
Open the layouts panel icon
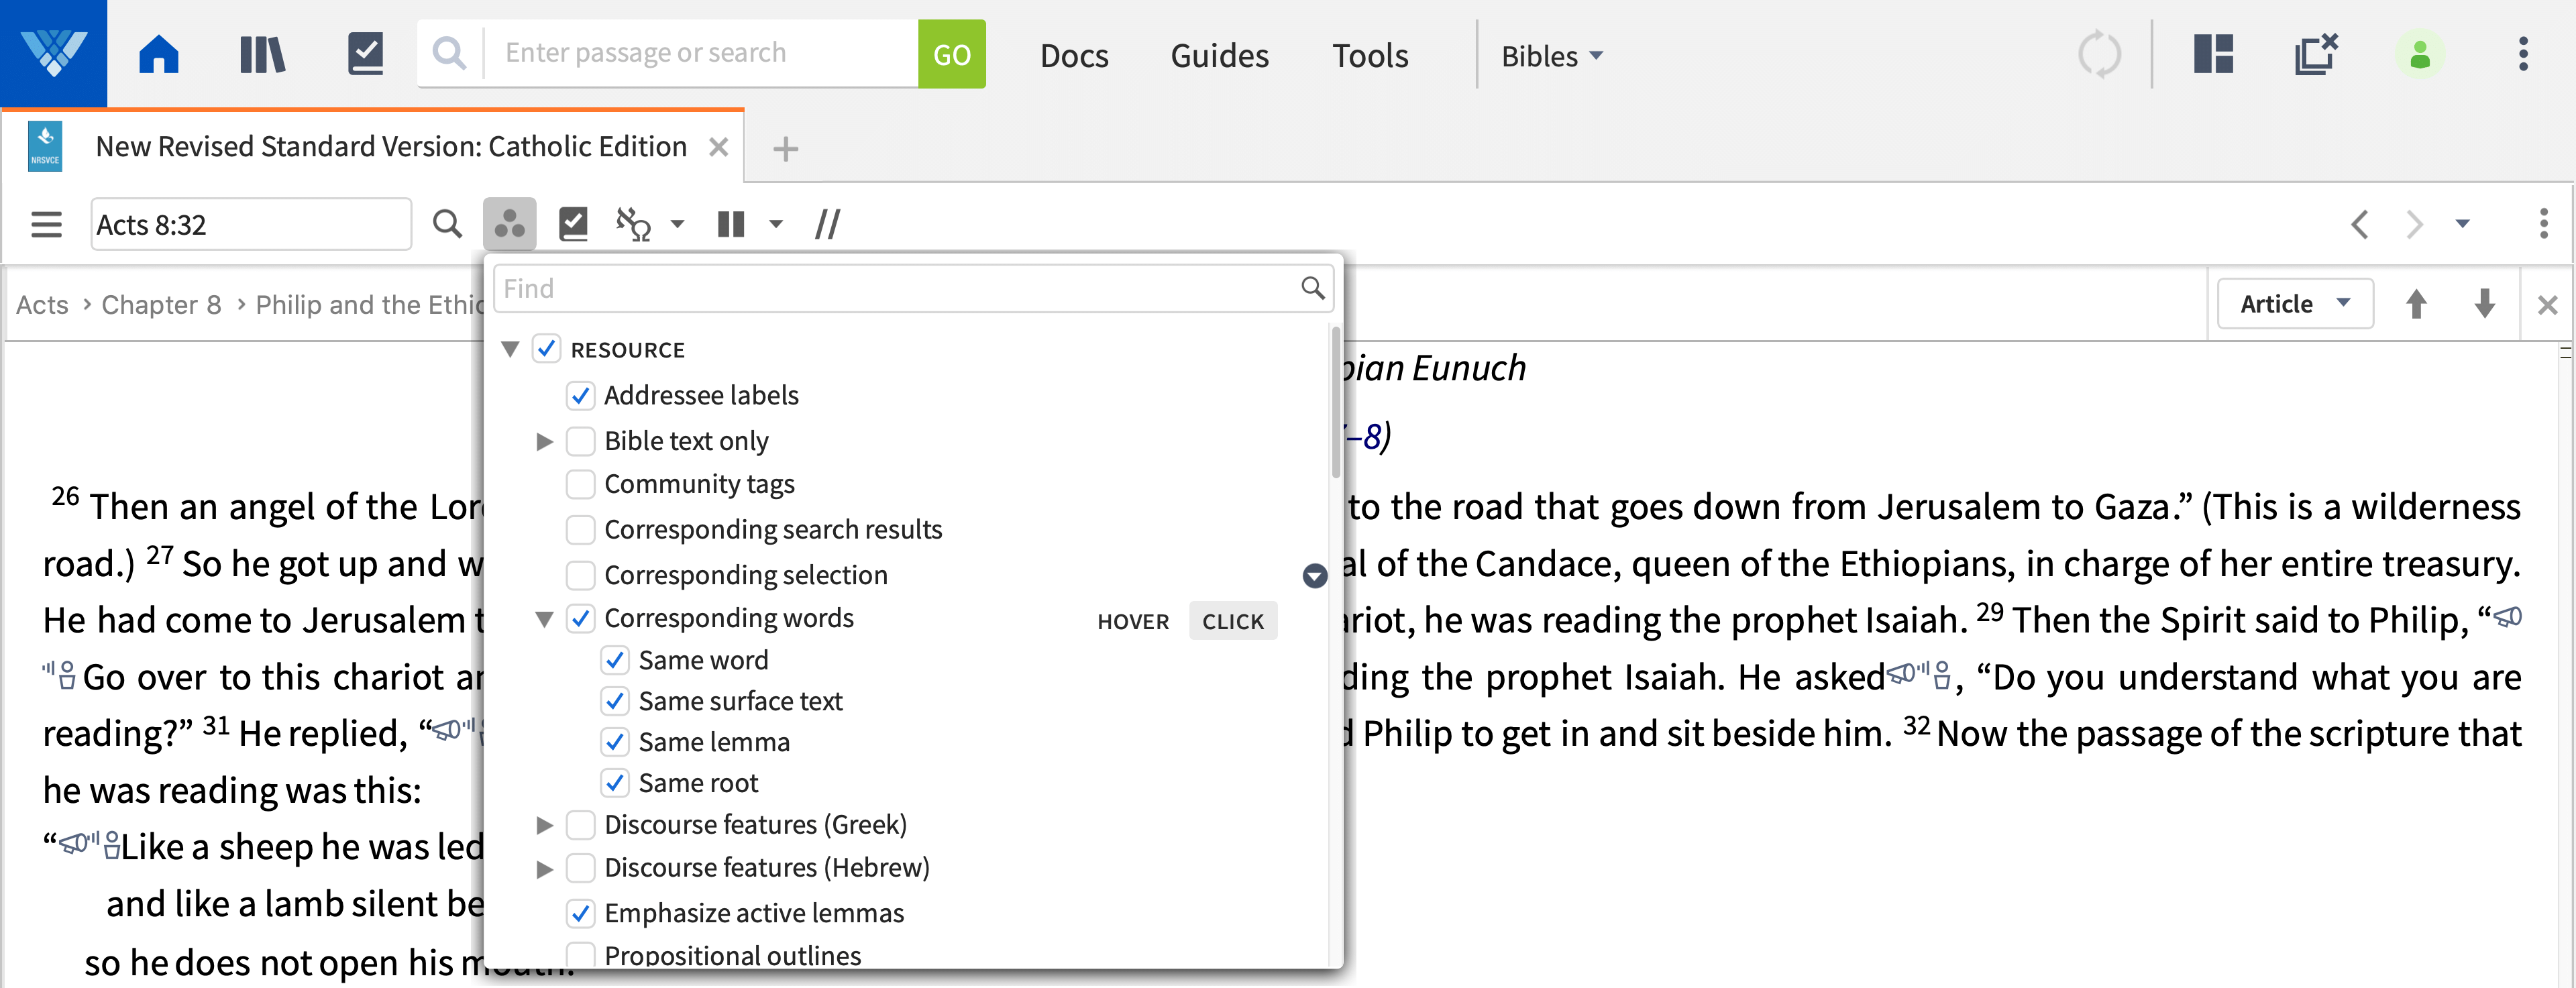(2213, 54)
